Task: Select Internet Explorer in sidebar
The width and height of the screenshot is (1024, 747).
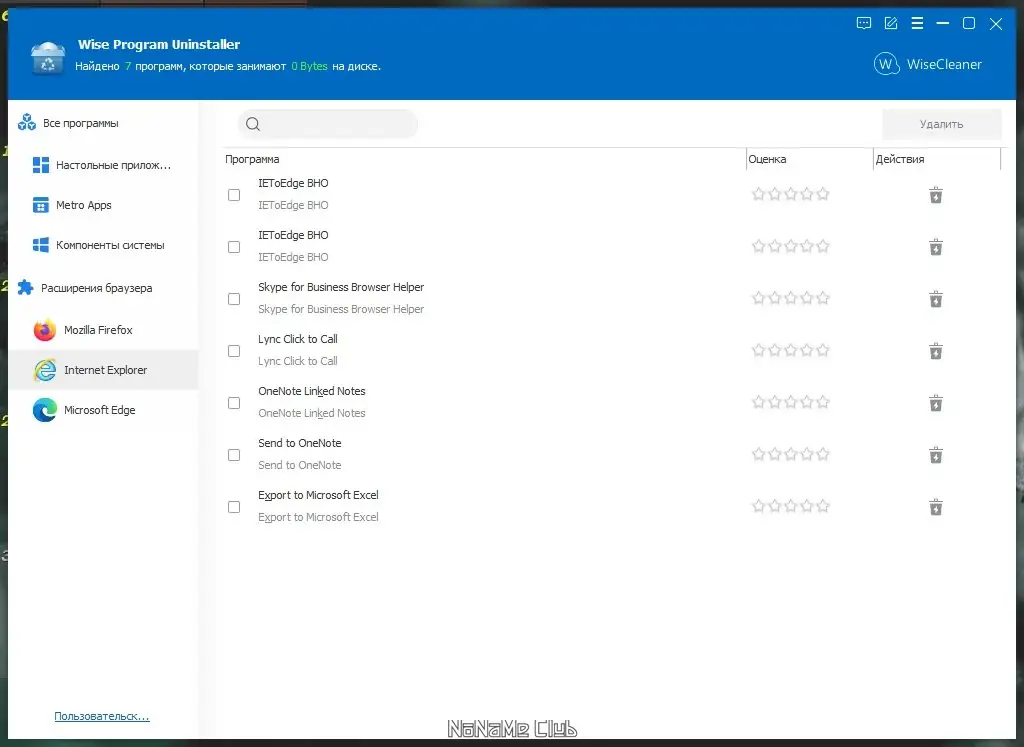Action: 103,370
